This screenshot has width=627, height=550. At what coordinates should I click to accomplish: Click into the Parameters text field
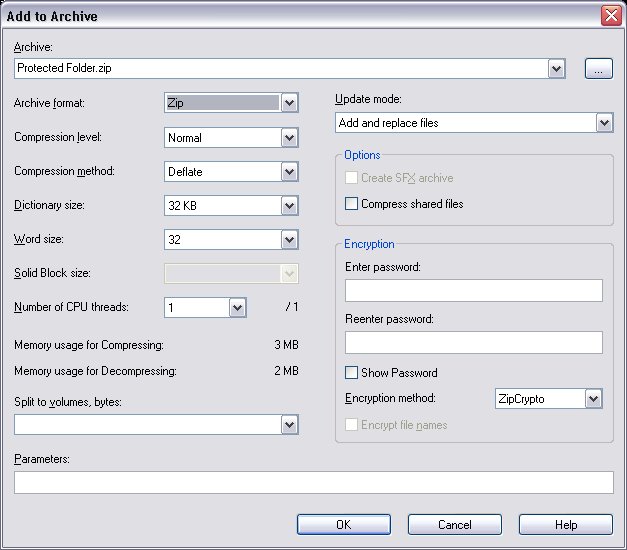pos(314,482)
